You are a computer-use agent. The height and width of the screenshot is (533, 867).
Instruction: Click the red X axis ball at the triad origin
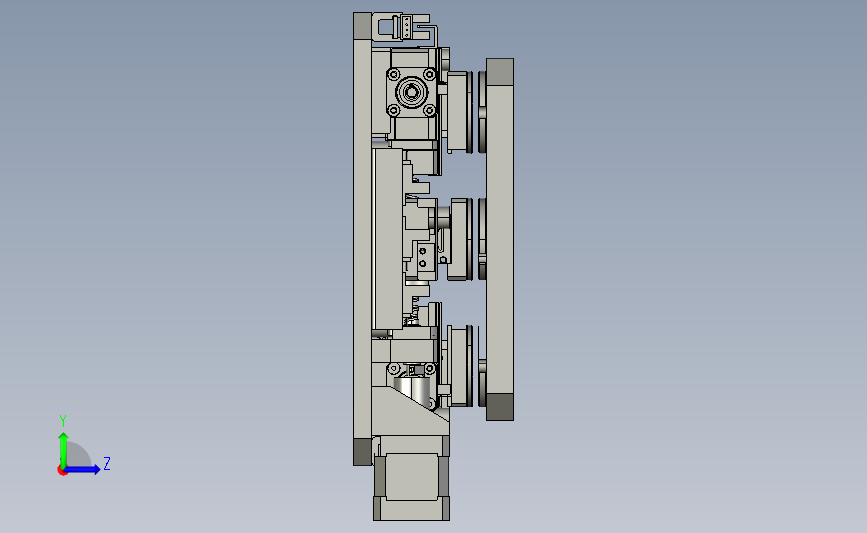coord(62,471)
